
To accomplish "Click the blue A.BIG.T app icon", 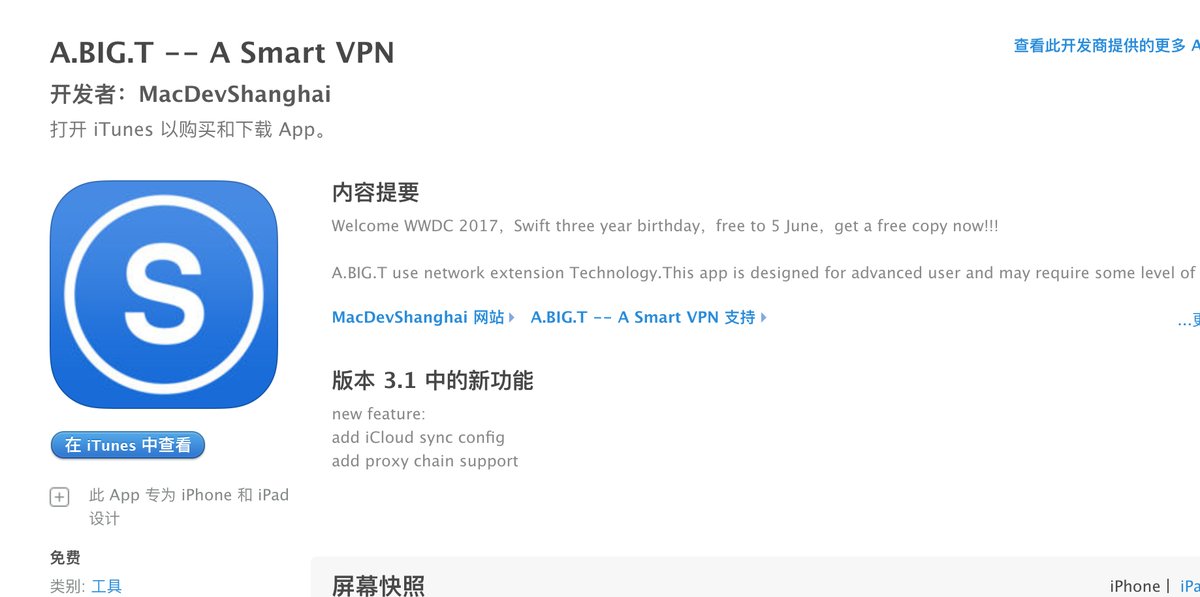I will pyautogui.click(x=163, y=294).
